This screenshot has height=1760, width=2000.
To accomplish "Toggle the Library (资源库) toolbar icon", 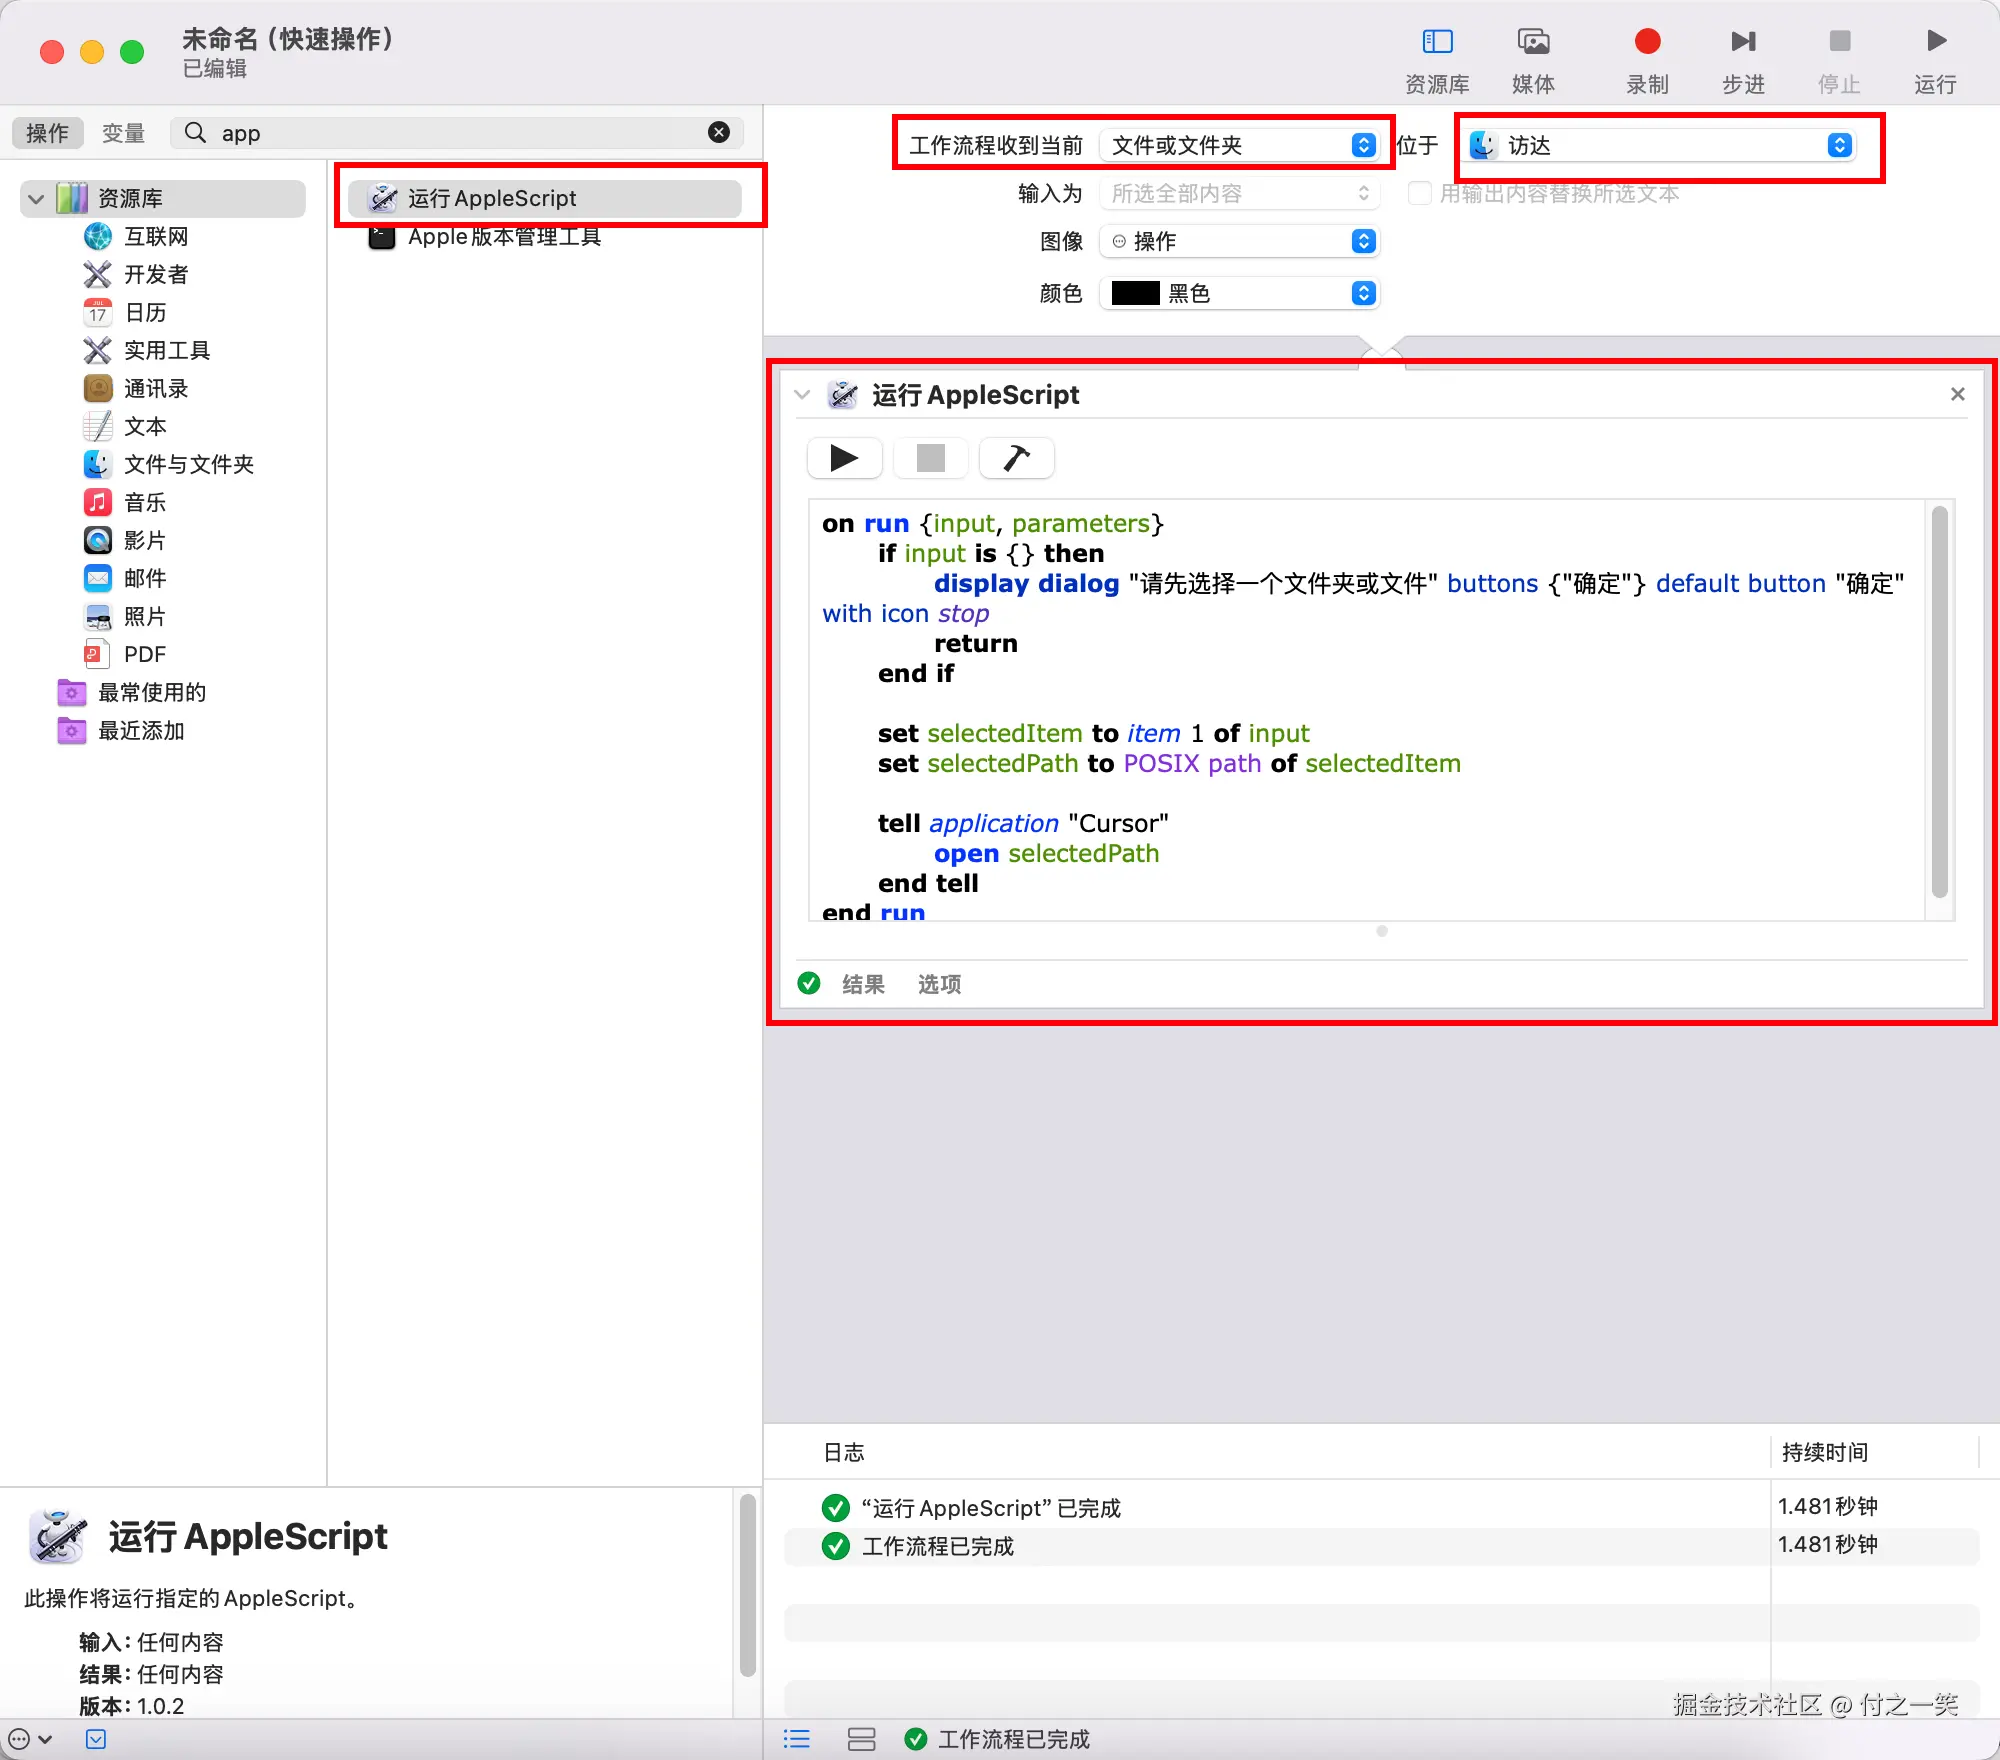I will point(1437,42).
